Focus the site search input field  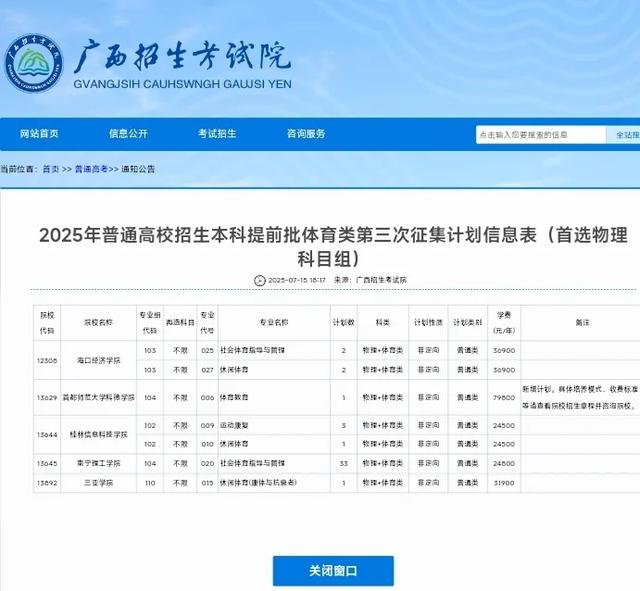(x=541, y=135)
